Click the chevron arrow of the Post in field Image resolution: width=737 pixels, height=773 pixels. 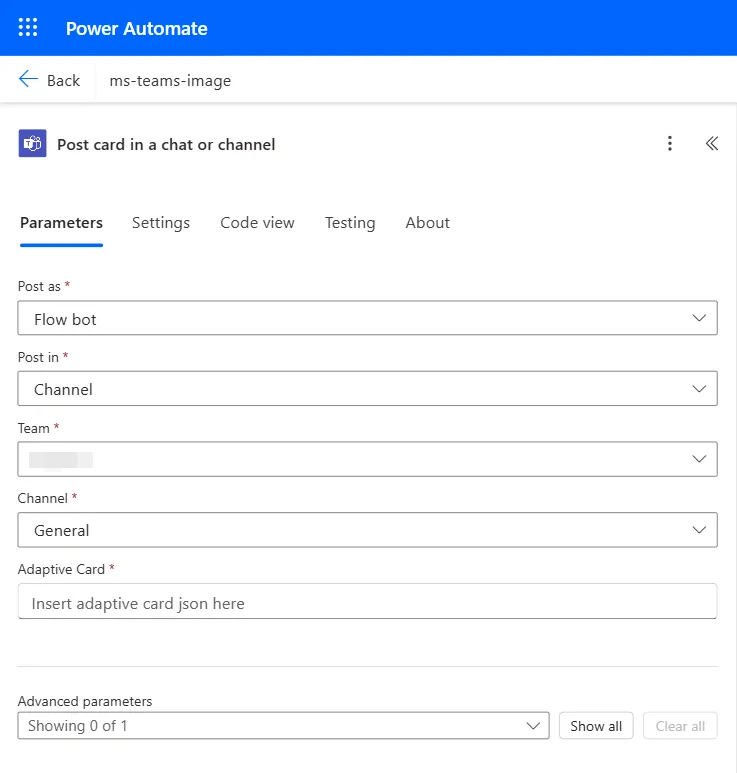tap(699, 388)
